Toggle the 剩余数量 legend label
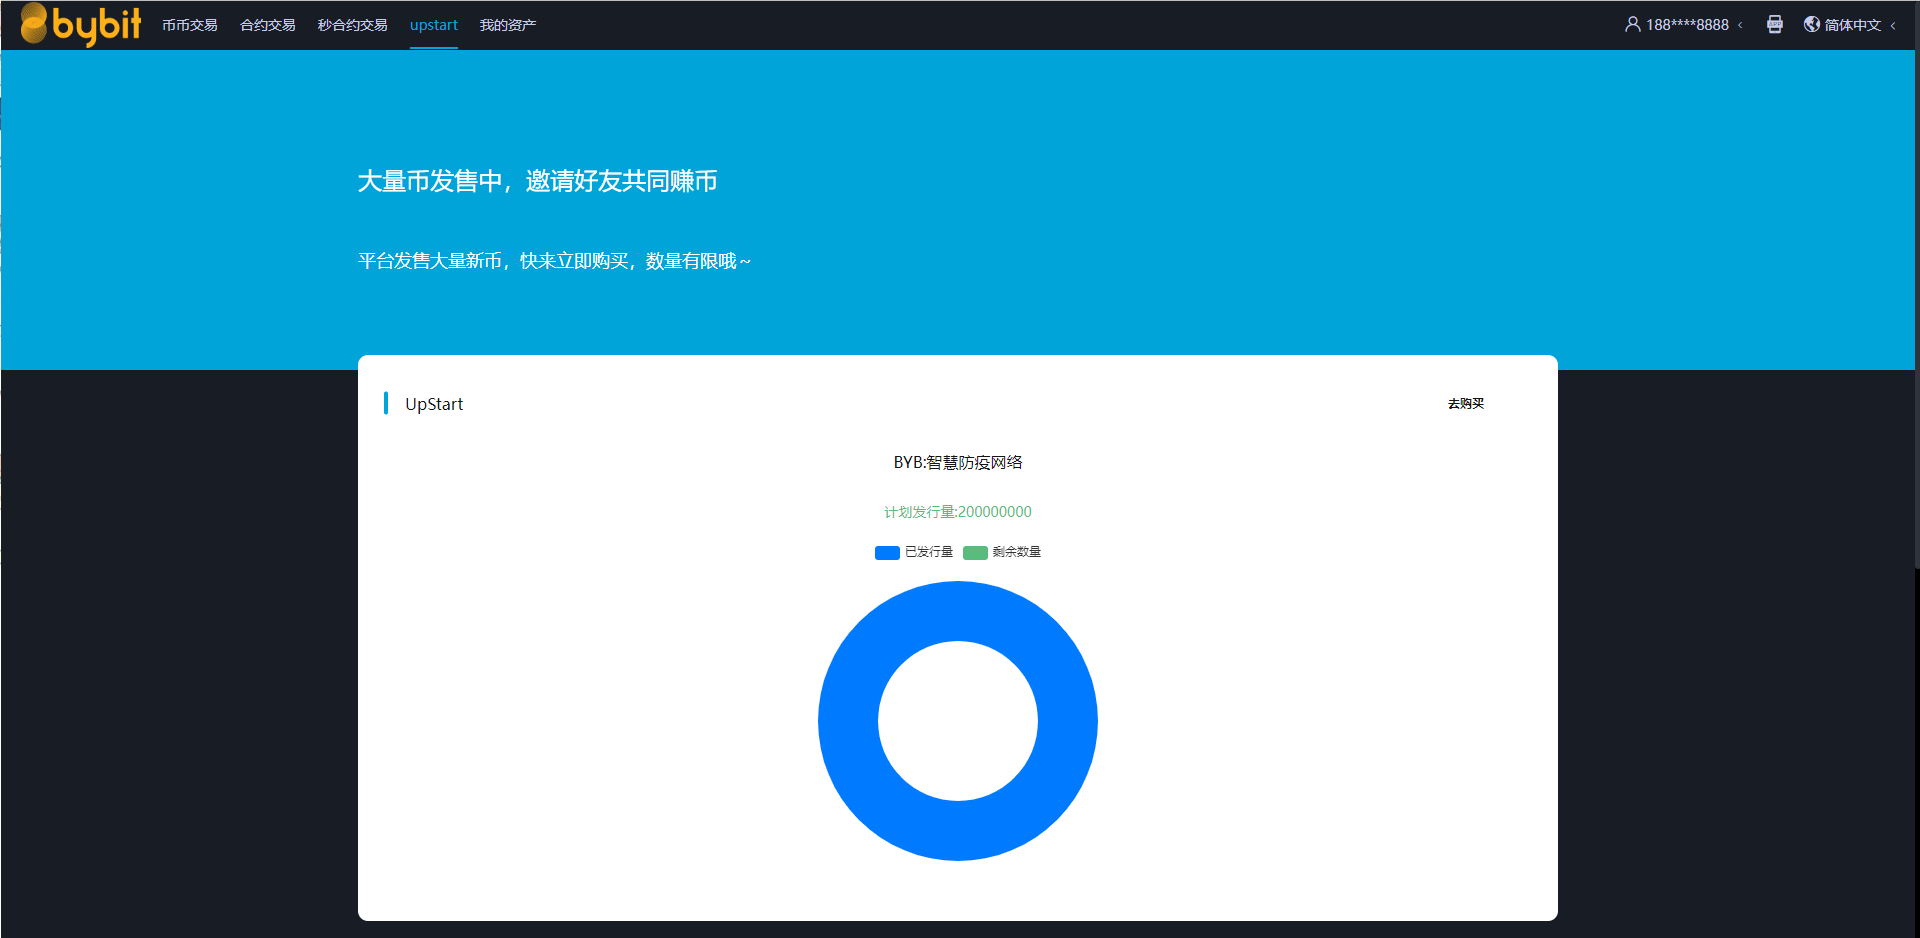The width and height of the screenshot is (1920, 938). (x=1017, y=552)
